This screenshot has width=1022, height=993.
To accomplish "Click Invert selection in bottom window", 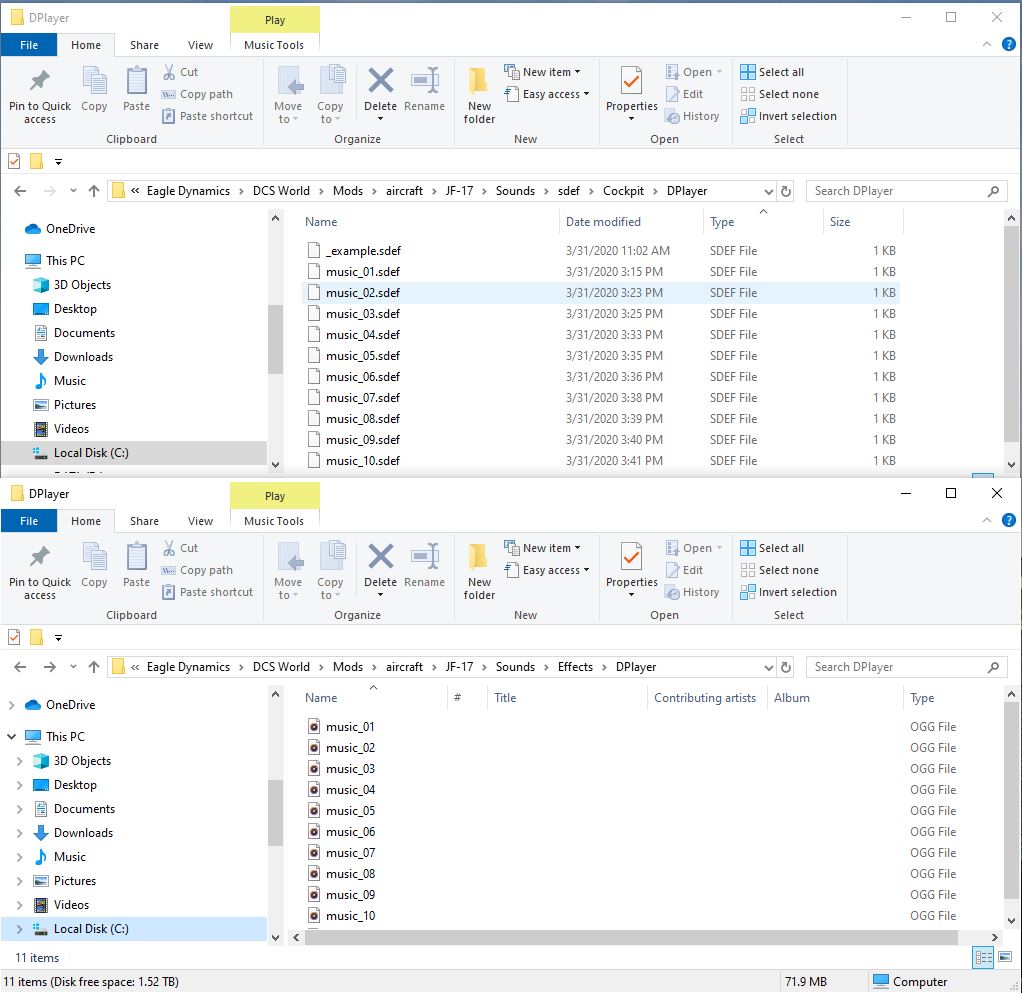I will coord(789,592).
